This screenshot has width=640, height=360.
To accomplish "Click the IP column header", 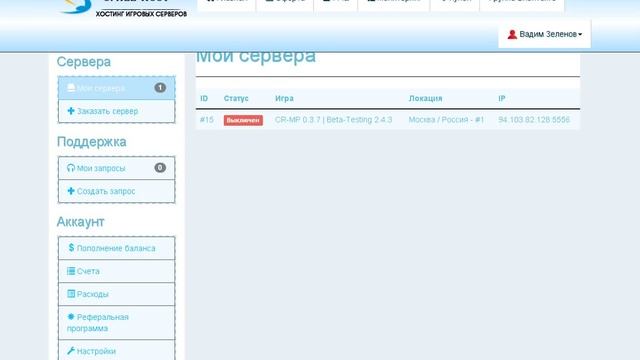I will 502,98.
